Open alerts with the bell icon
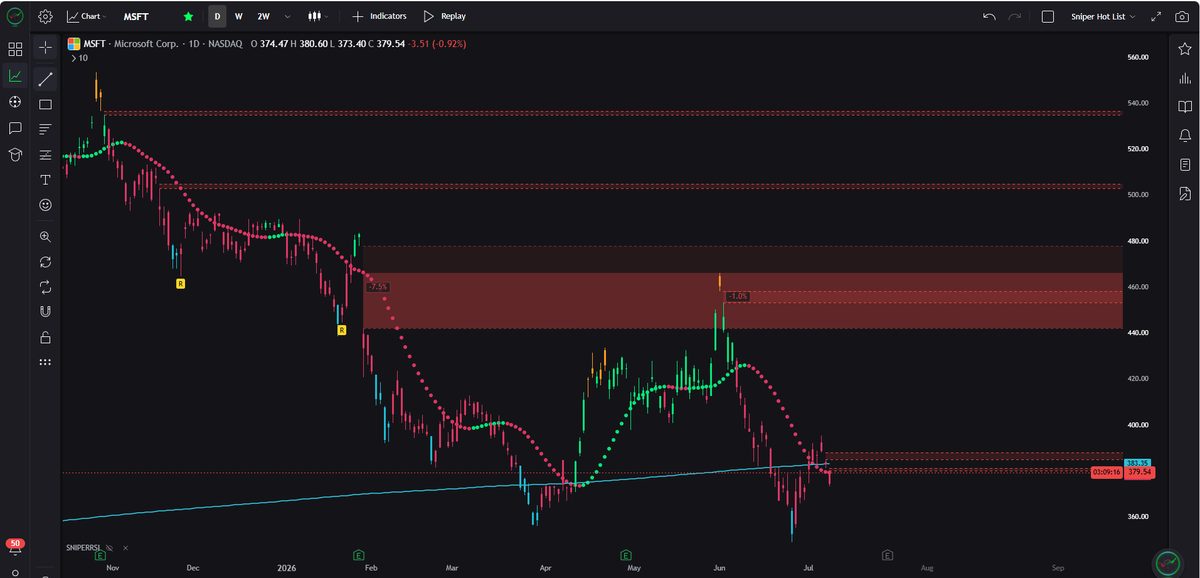Viewport: 1200px width, 578px height. tap(1184, 135)
